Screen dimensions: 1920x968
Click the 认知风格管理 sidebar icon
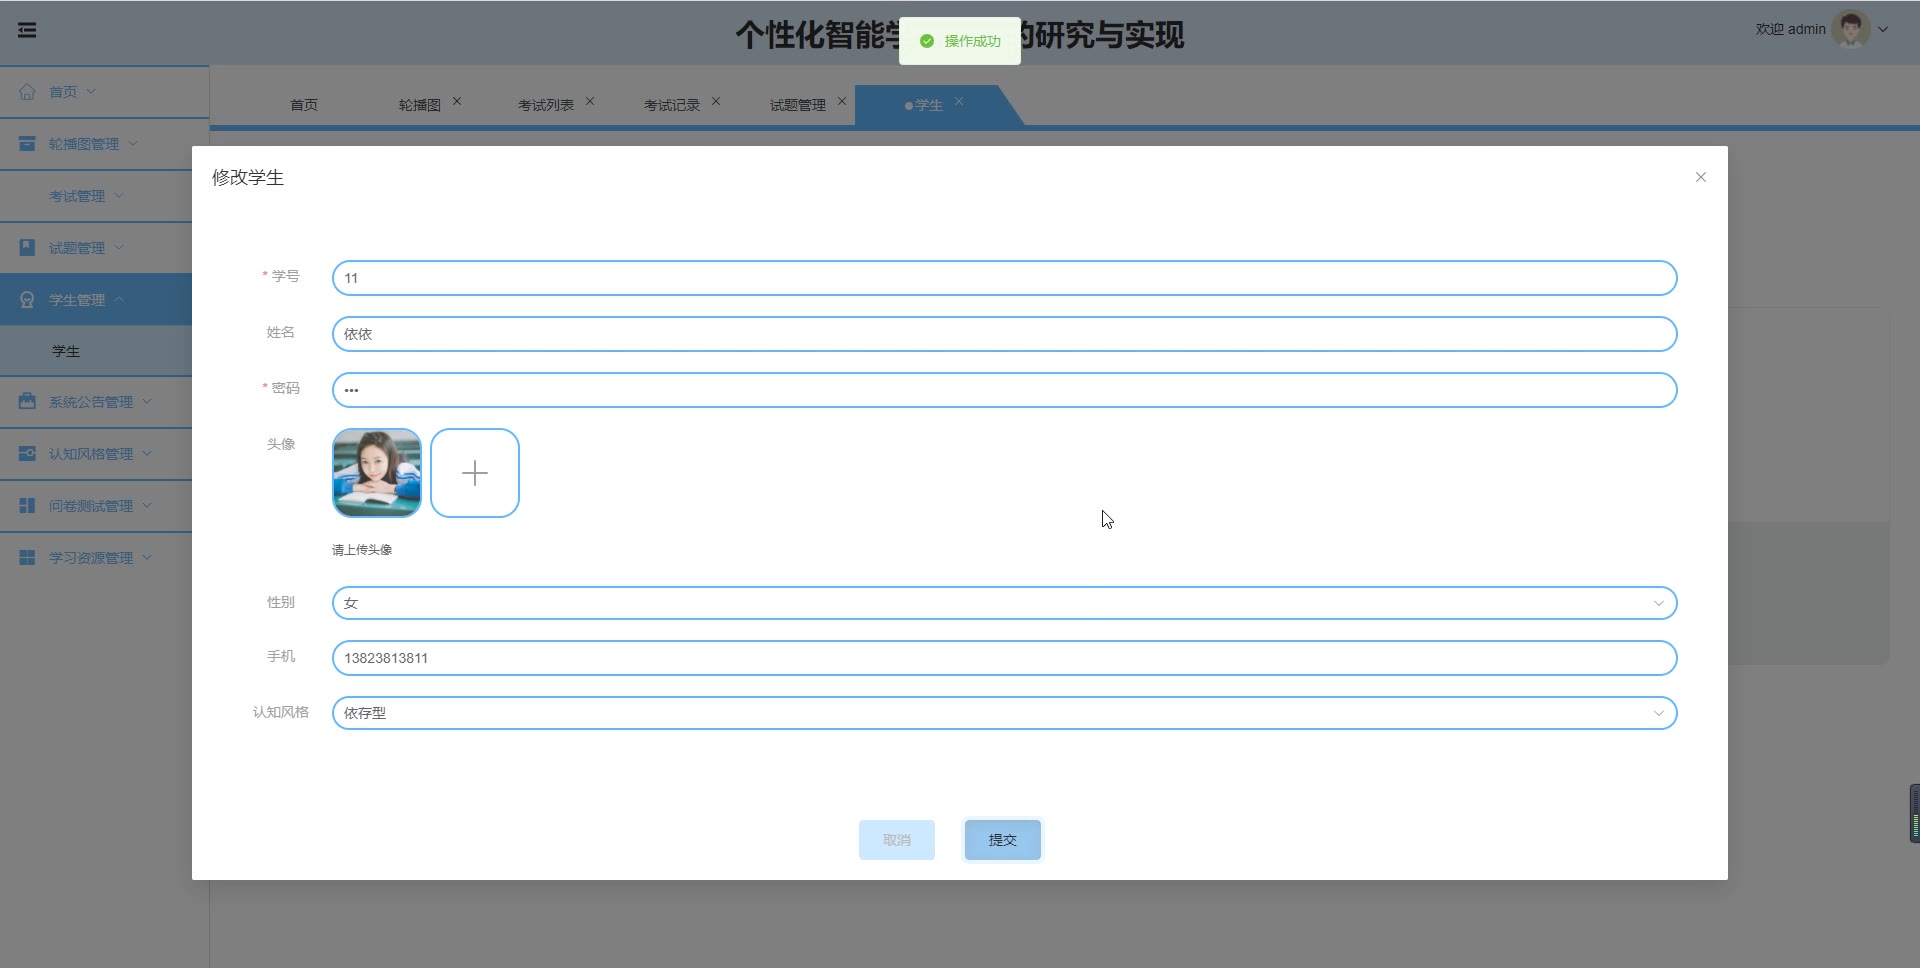coord(27,453)
